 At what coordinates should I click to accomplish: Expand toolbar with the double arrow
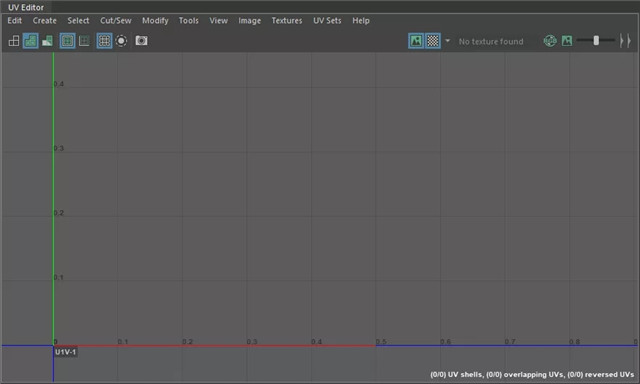pos(625,41)
